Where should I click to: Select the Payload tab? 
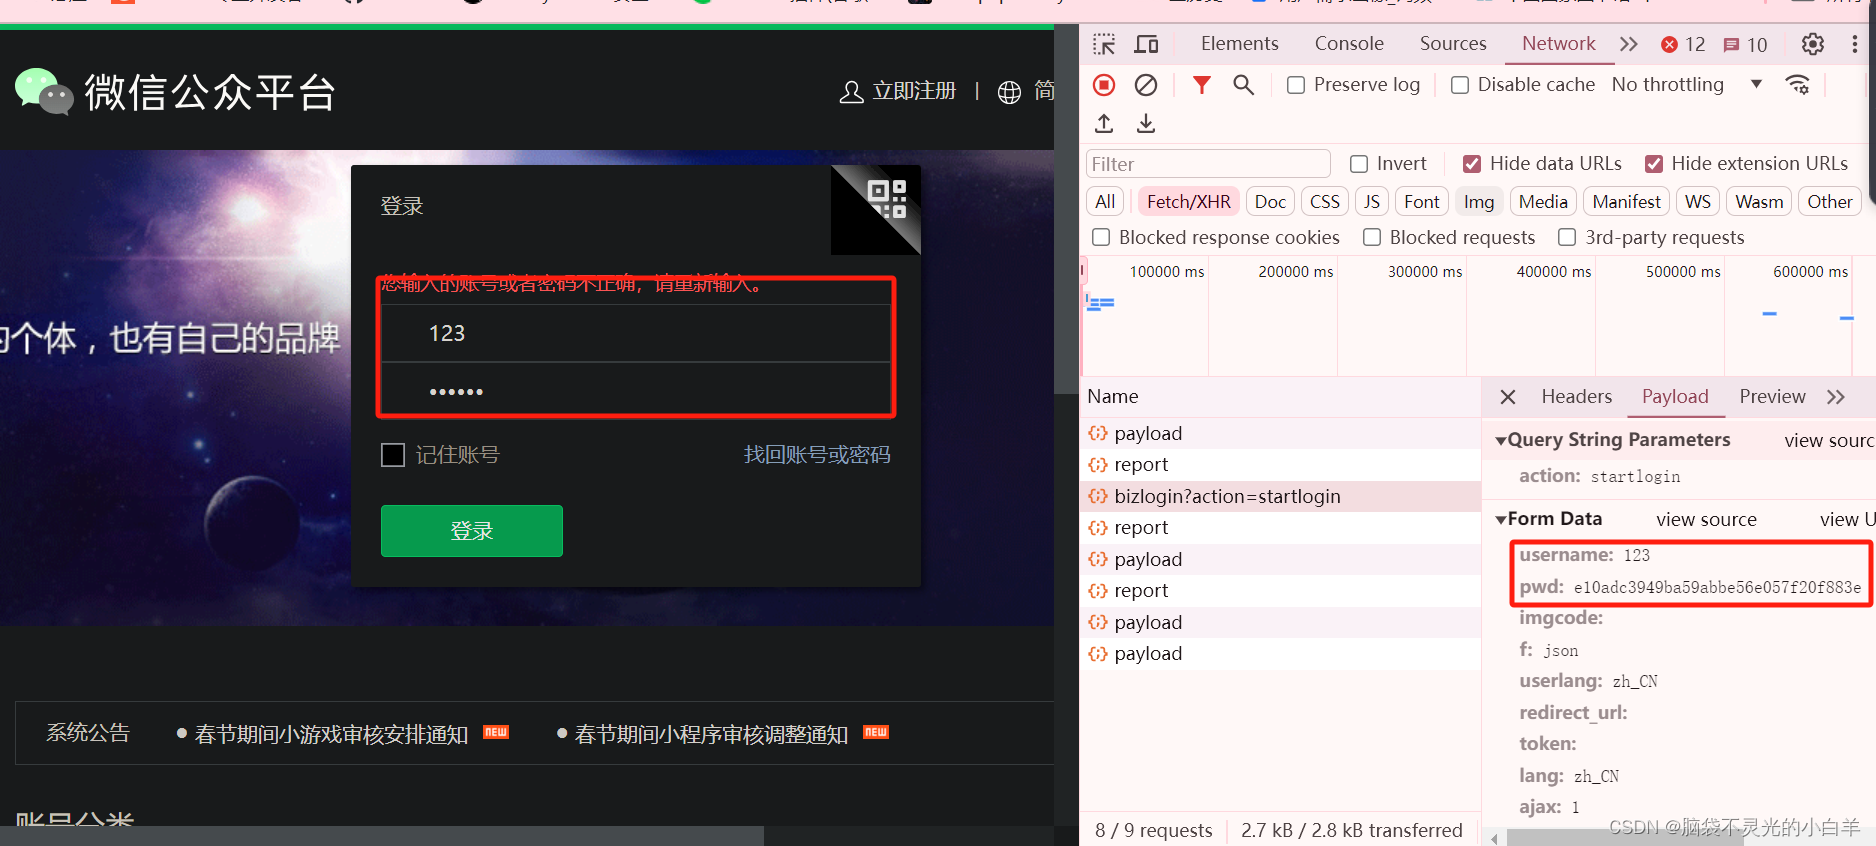1675,397
